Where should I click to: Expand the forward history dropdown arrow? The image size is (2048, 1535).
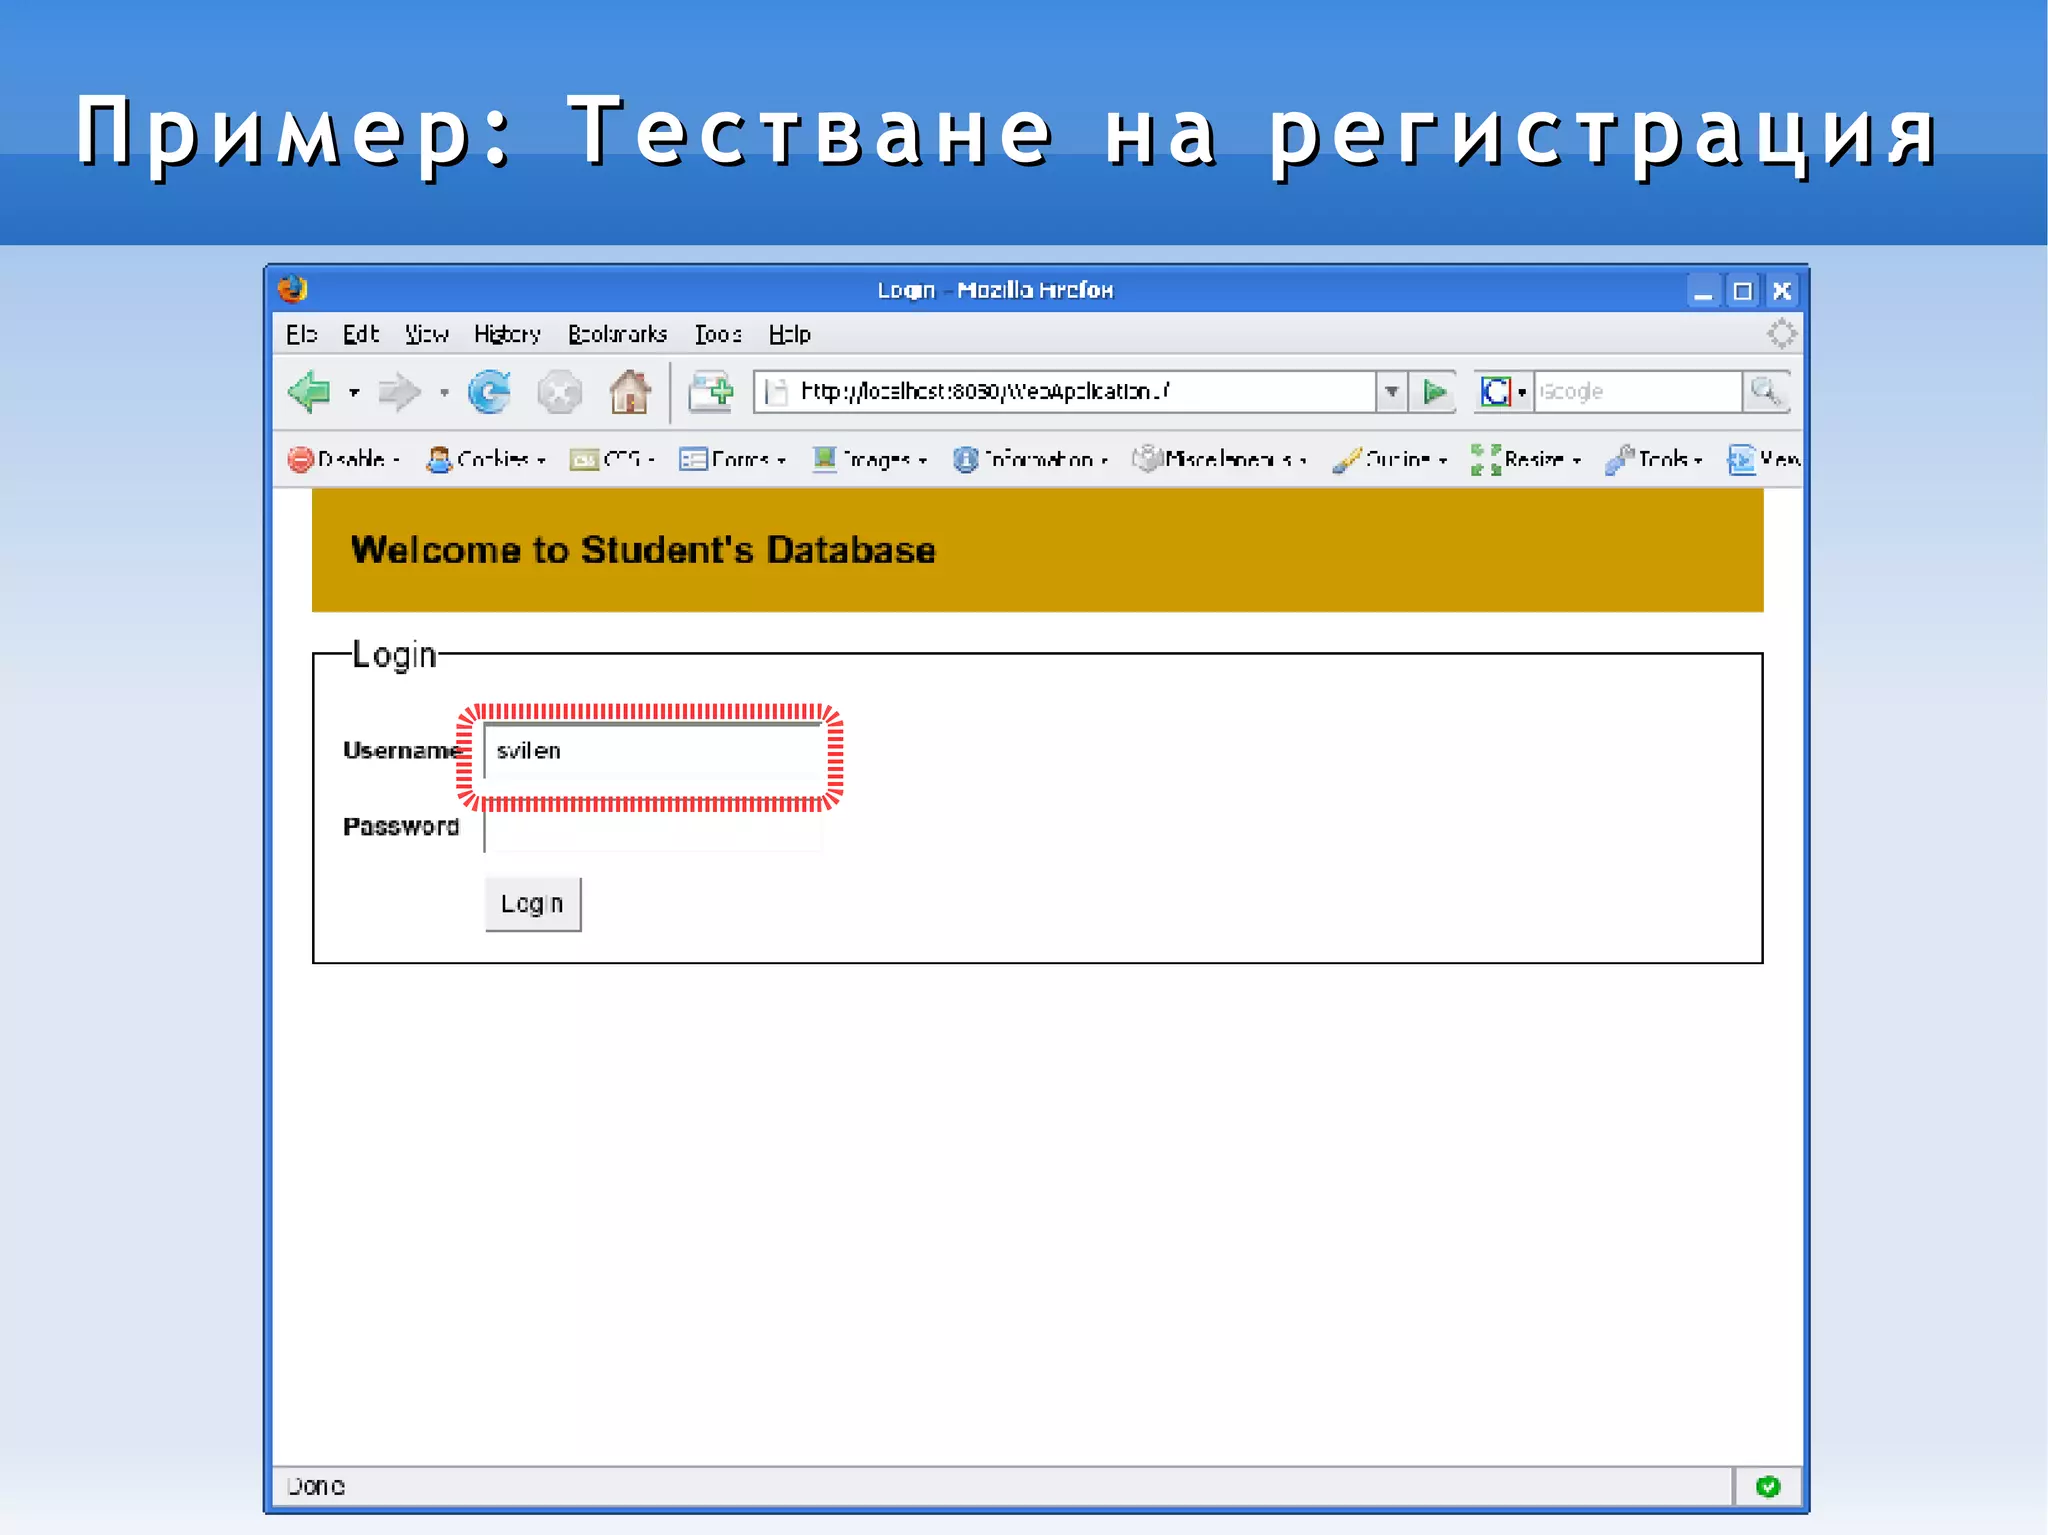444,393
